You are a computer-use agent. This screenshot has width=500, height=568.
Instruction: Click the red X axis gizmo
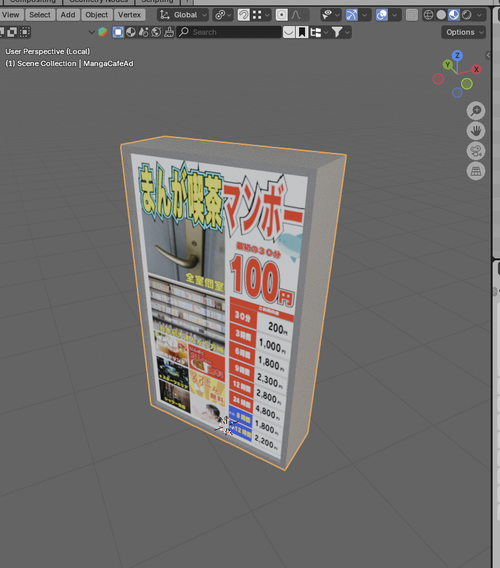[476, 69]
